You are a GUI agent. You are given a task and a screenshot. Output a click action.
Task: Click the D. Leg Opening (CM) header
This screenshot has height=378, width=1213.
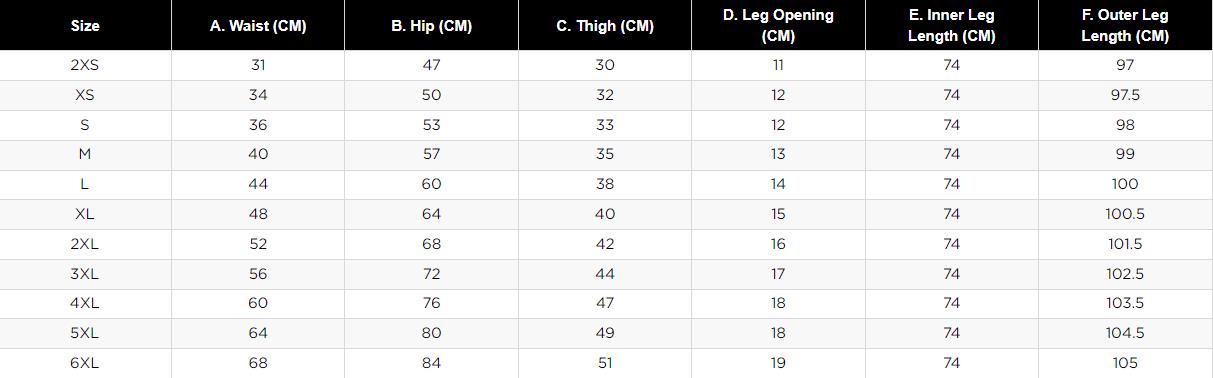click(778, 26)
